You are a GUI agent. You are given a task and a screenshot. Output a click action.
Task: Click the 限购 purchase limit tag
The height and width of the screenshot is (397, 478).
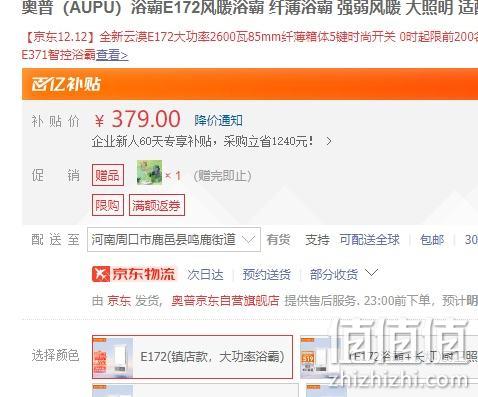[x=108, y=205]
